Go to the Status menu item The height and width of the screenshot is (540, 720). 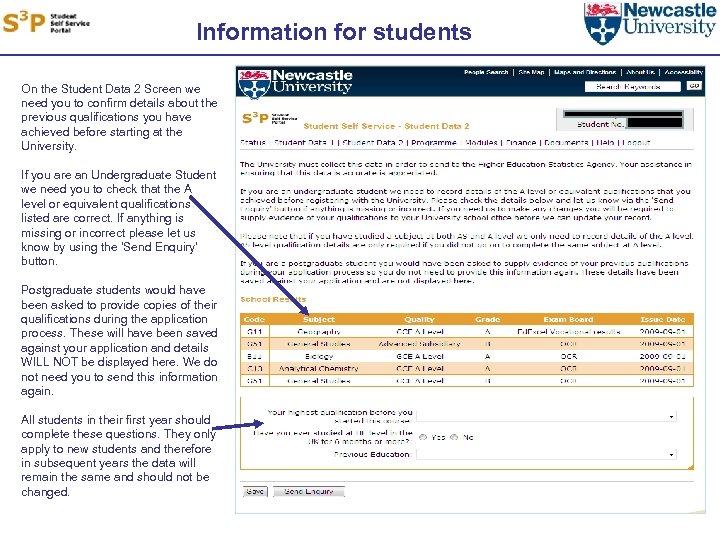pos(253,142)
